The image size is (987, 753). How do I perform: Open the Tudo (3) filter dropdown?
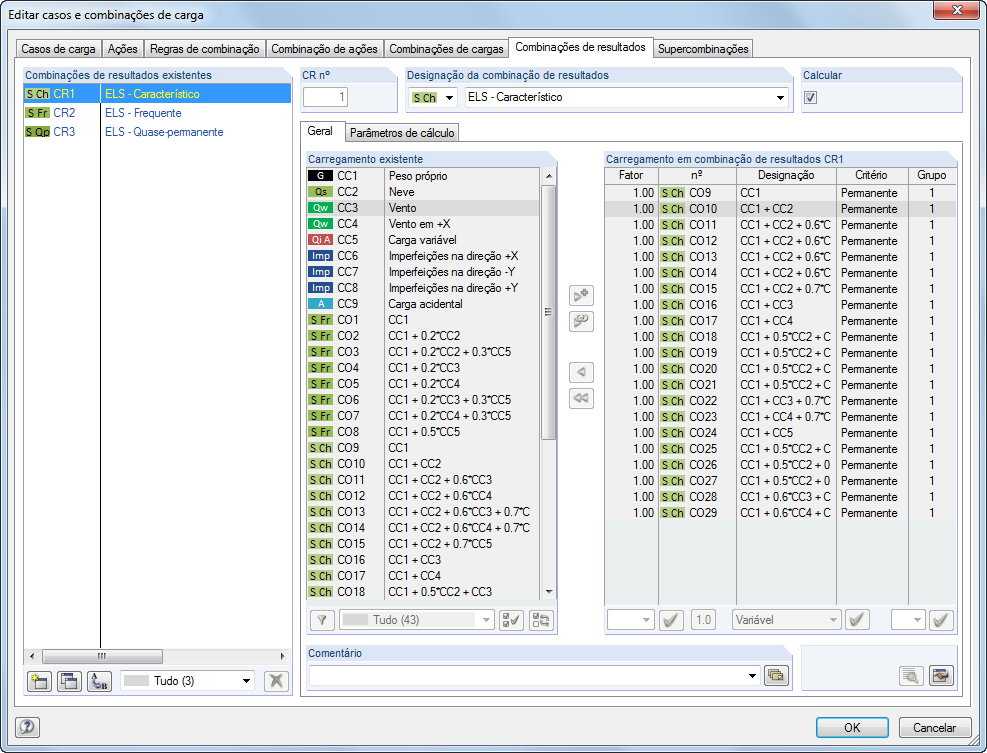[x=247, y=681]
